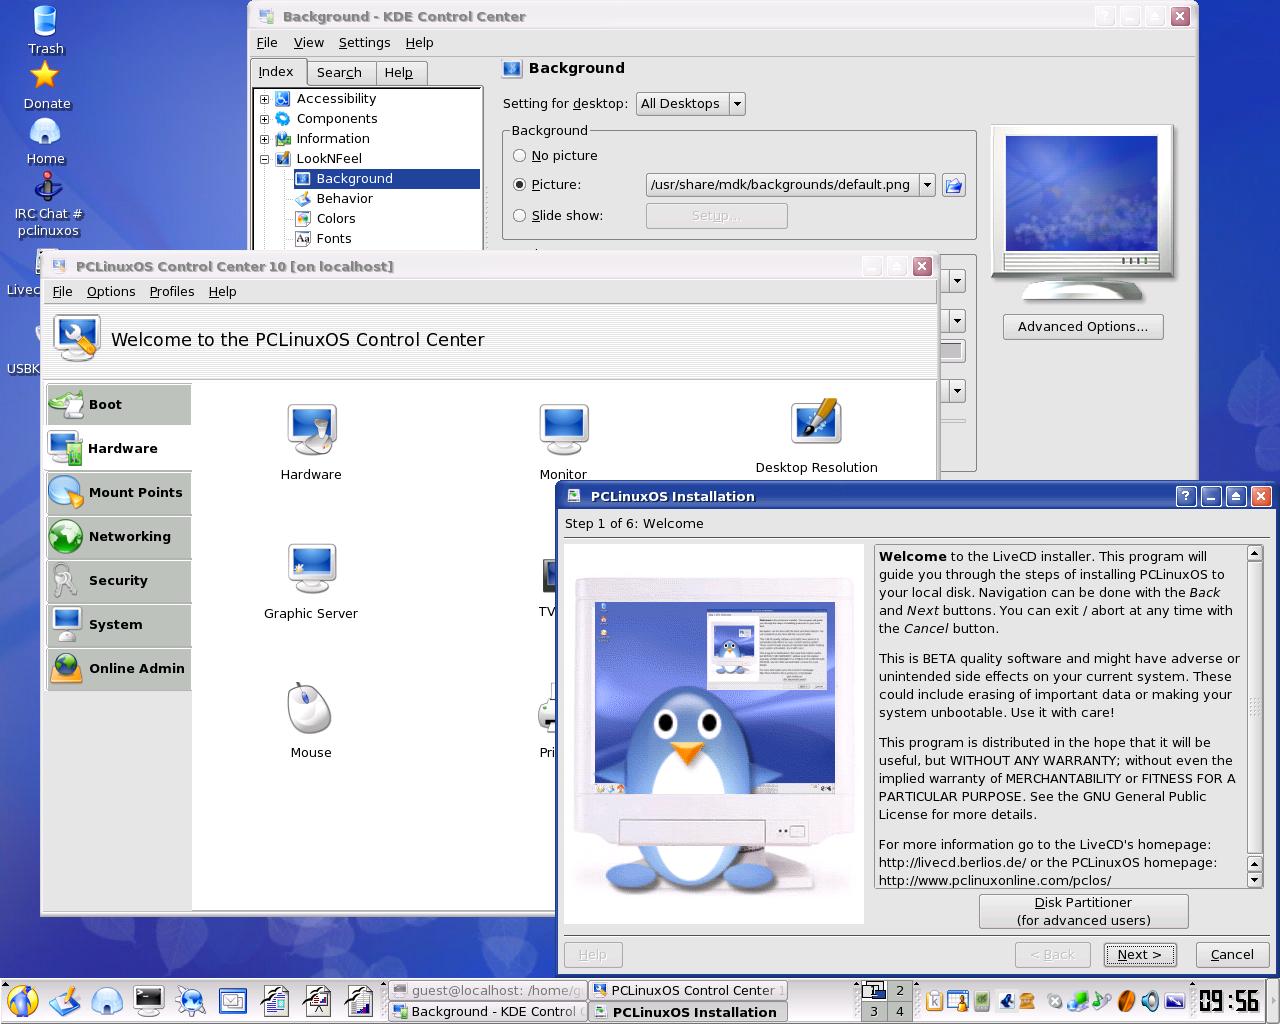
Task: Click the network connection tray icon
Action: tap(1078, 1000)
